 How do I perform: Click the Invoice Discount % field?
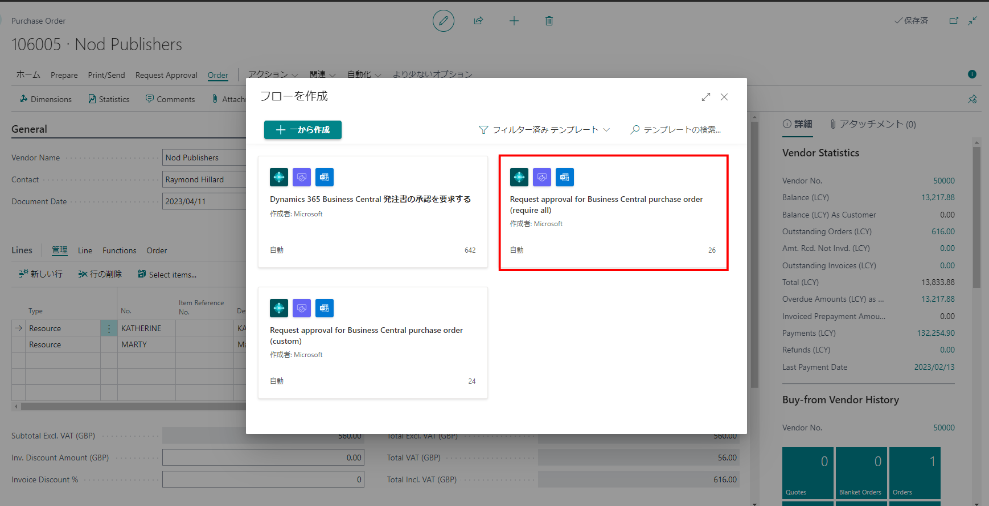pyautogui.click(x=264, y=480)
